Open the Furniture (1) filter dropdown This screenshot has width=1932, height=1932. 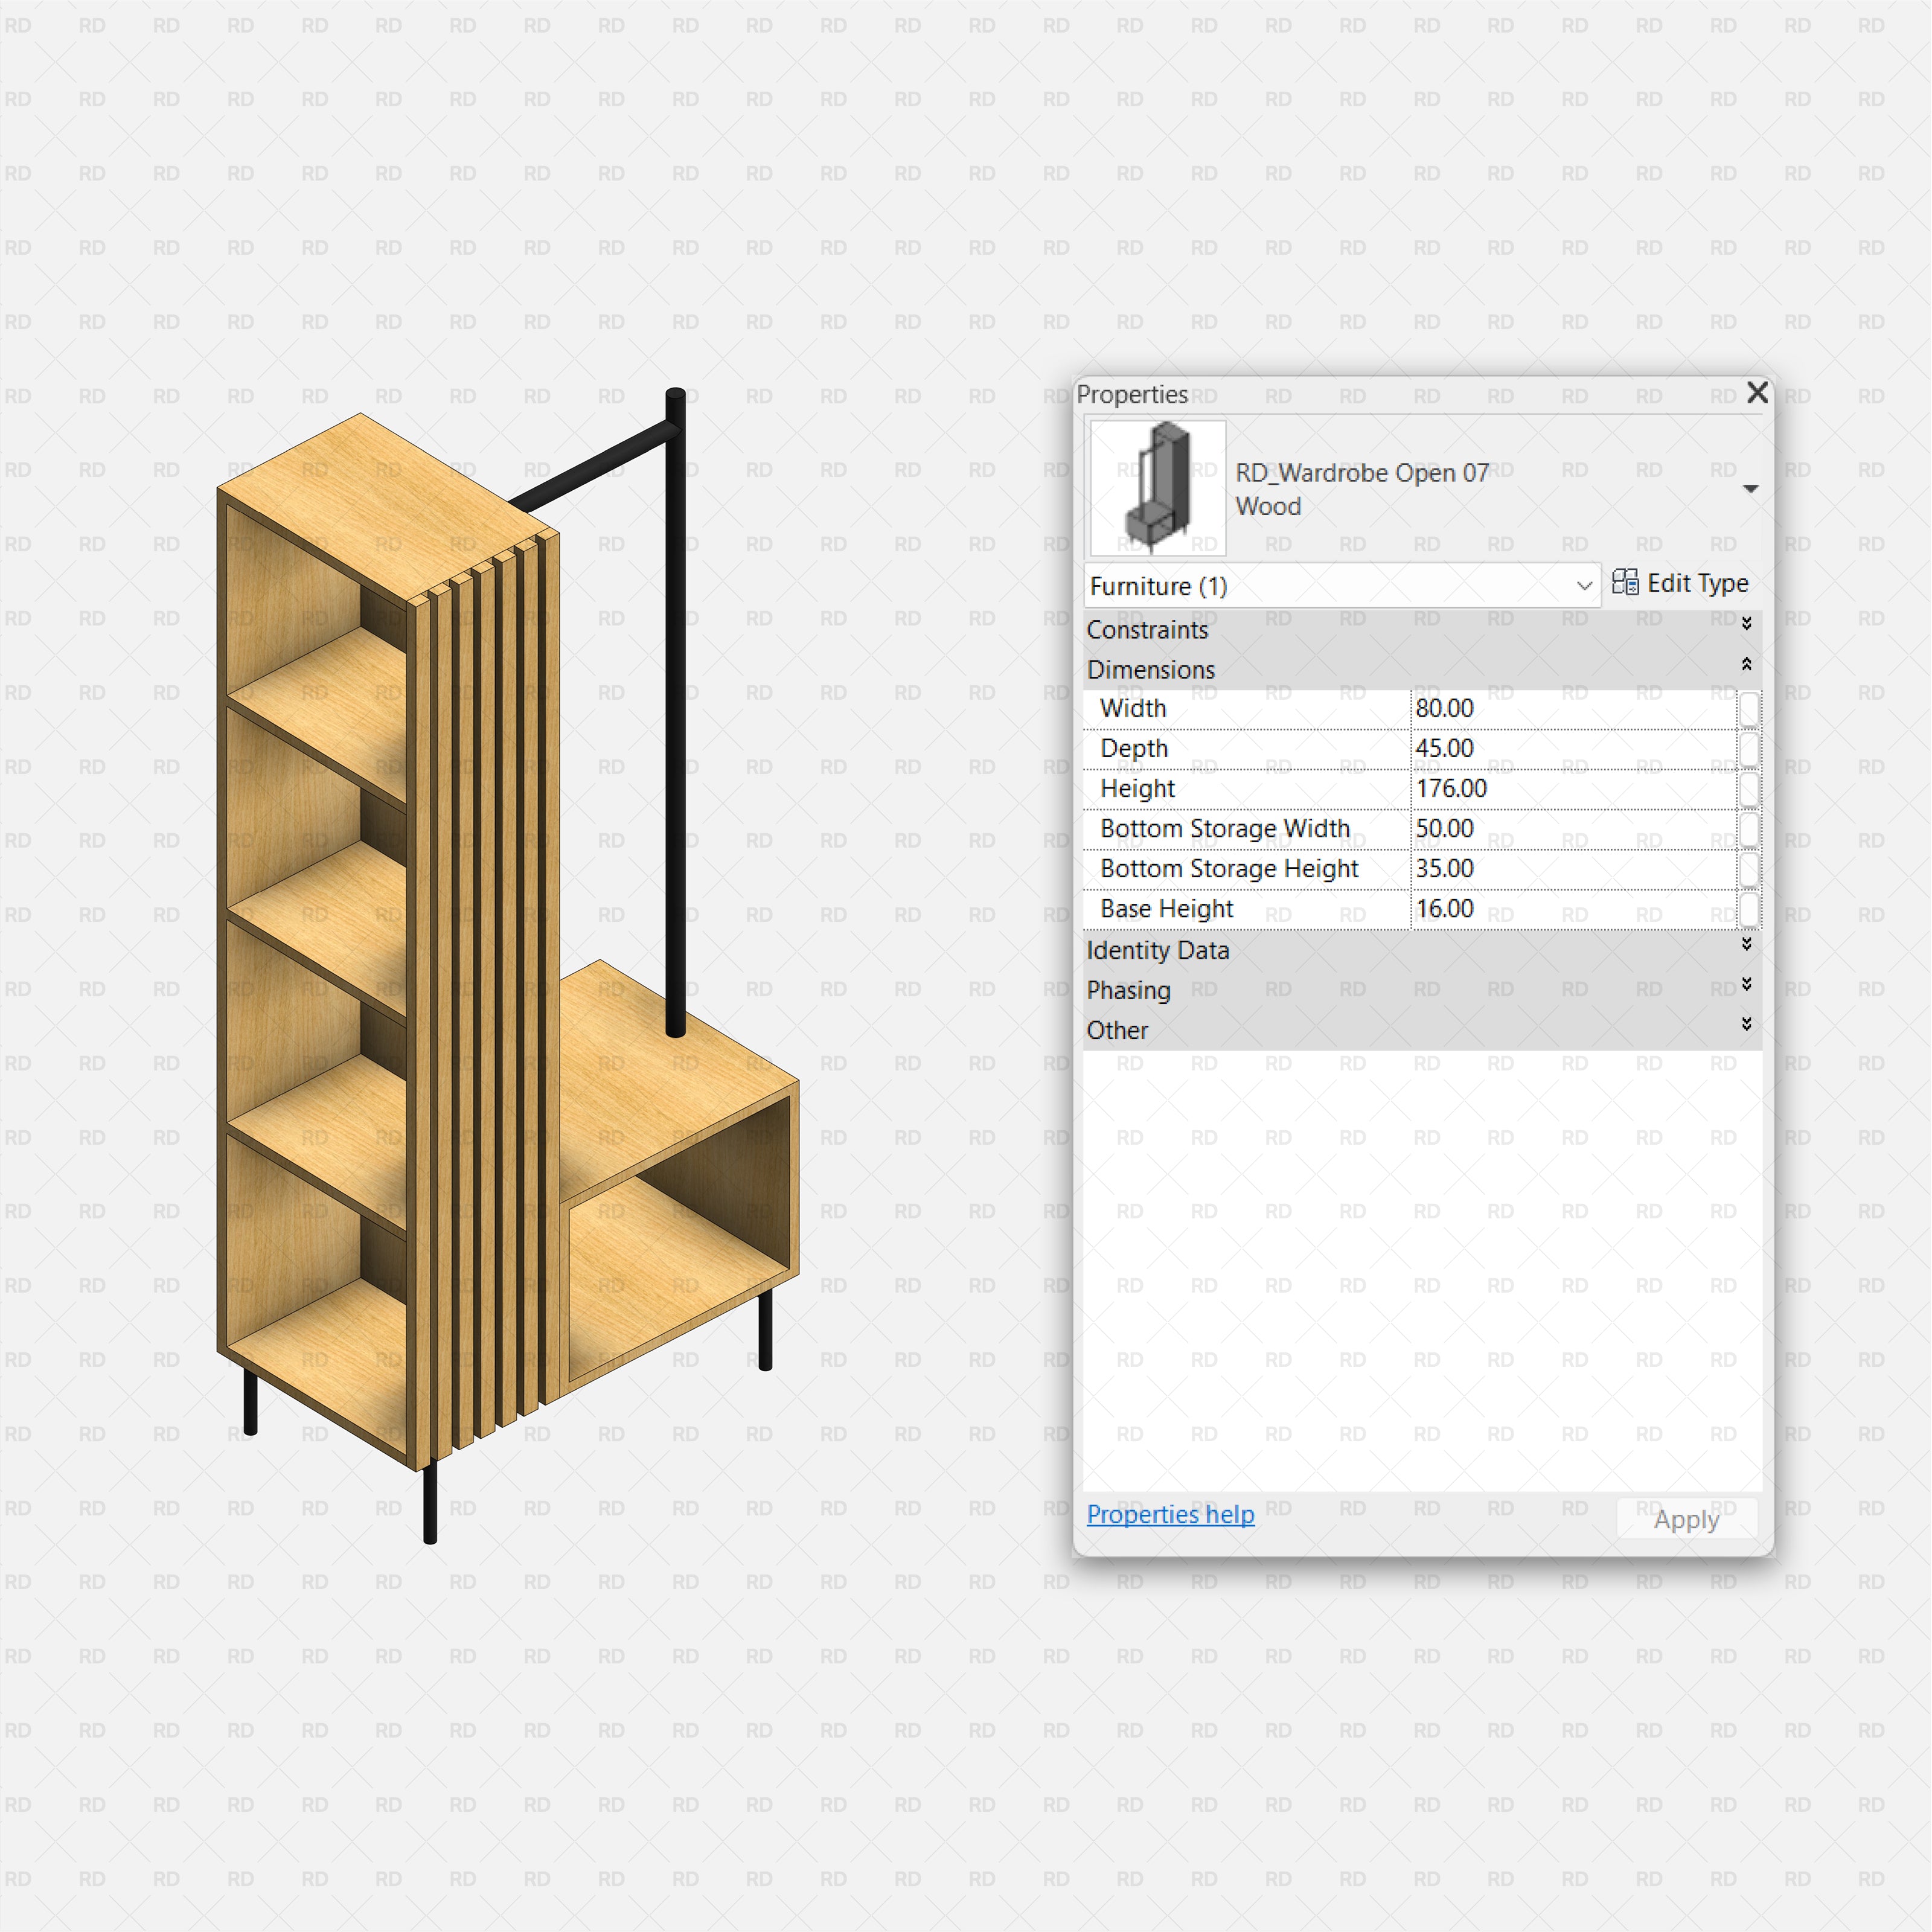pos(1585,586)
